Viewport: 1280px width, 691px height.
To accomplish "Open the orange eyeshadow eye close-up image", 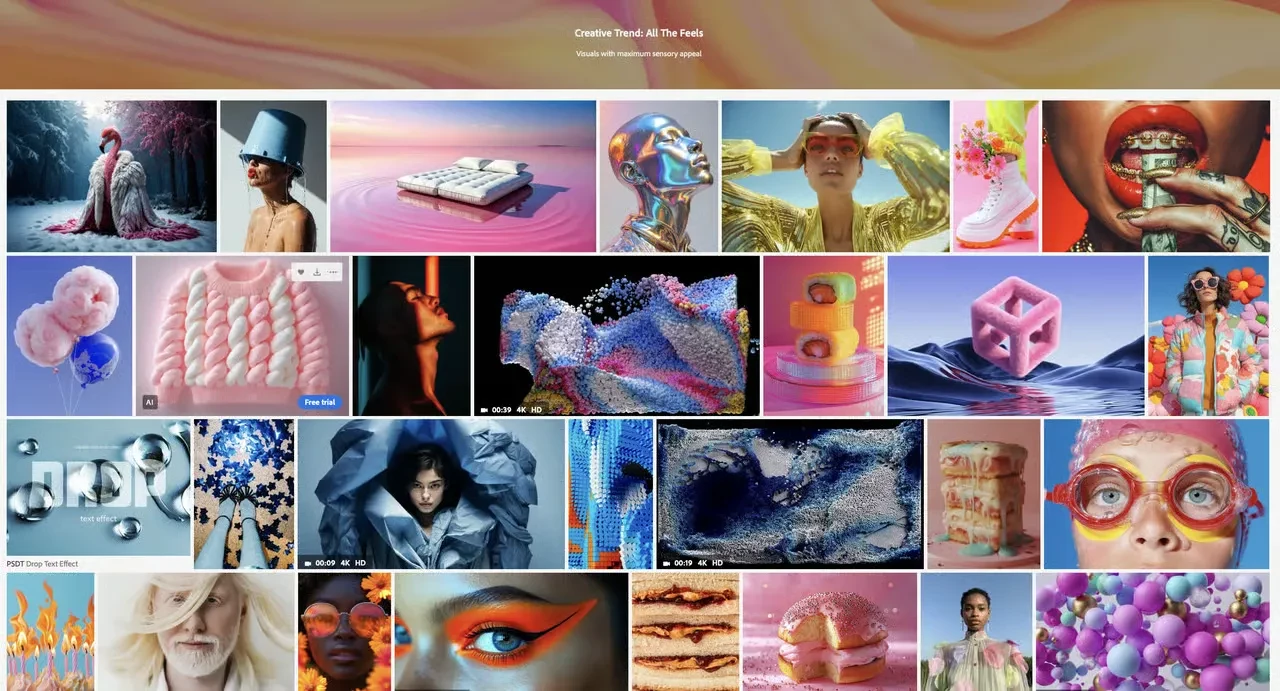I will pyautogui.click(x=511, y=632).
